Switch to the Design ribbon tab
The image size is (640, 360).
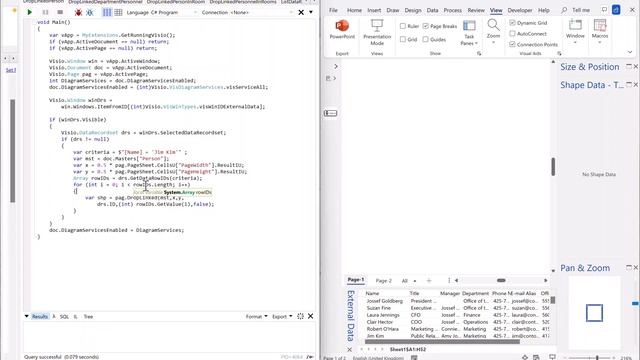413,10
